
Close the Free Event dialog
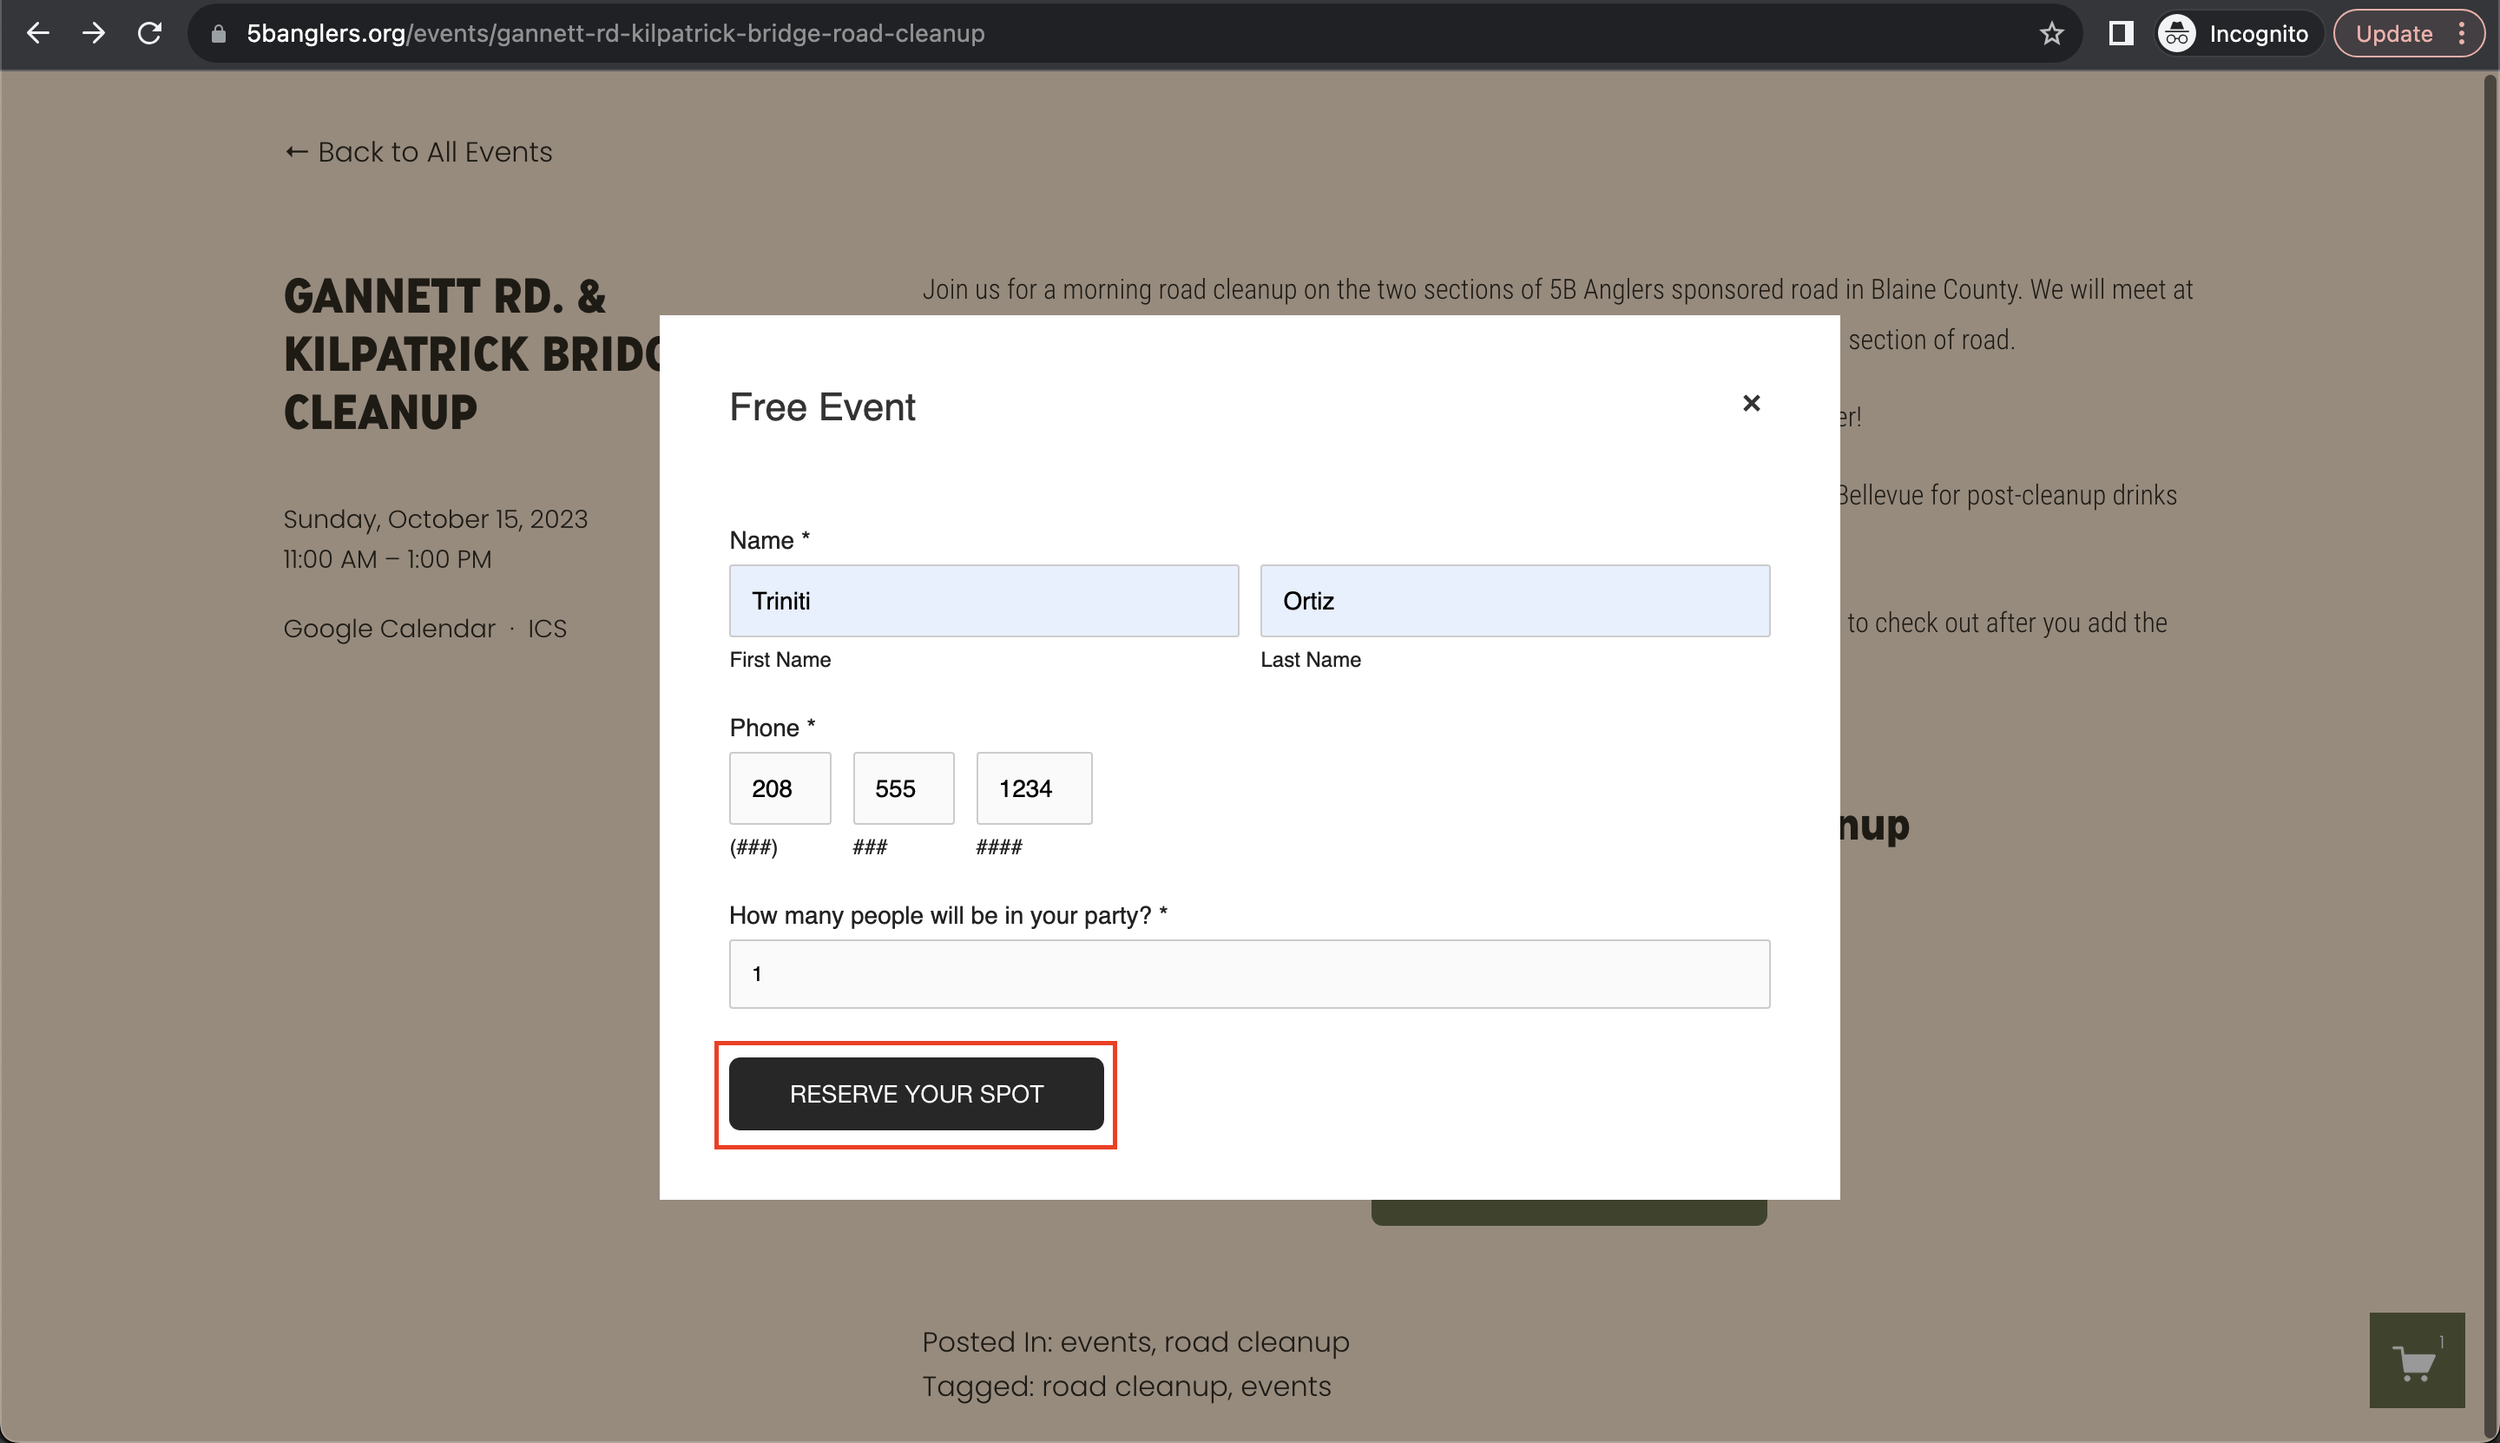[1750, 403]
